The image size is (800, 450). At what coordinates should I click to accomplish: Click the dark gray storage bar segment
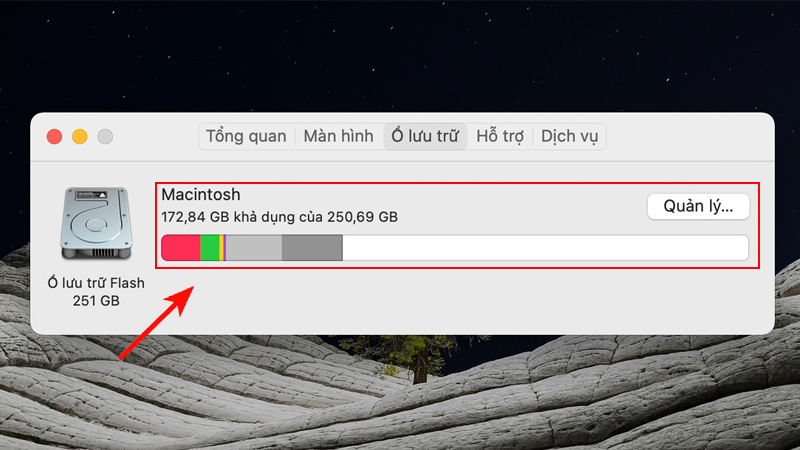click(x=312, y=248)
